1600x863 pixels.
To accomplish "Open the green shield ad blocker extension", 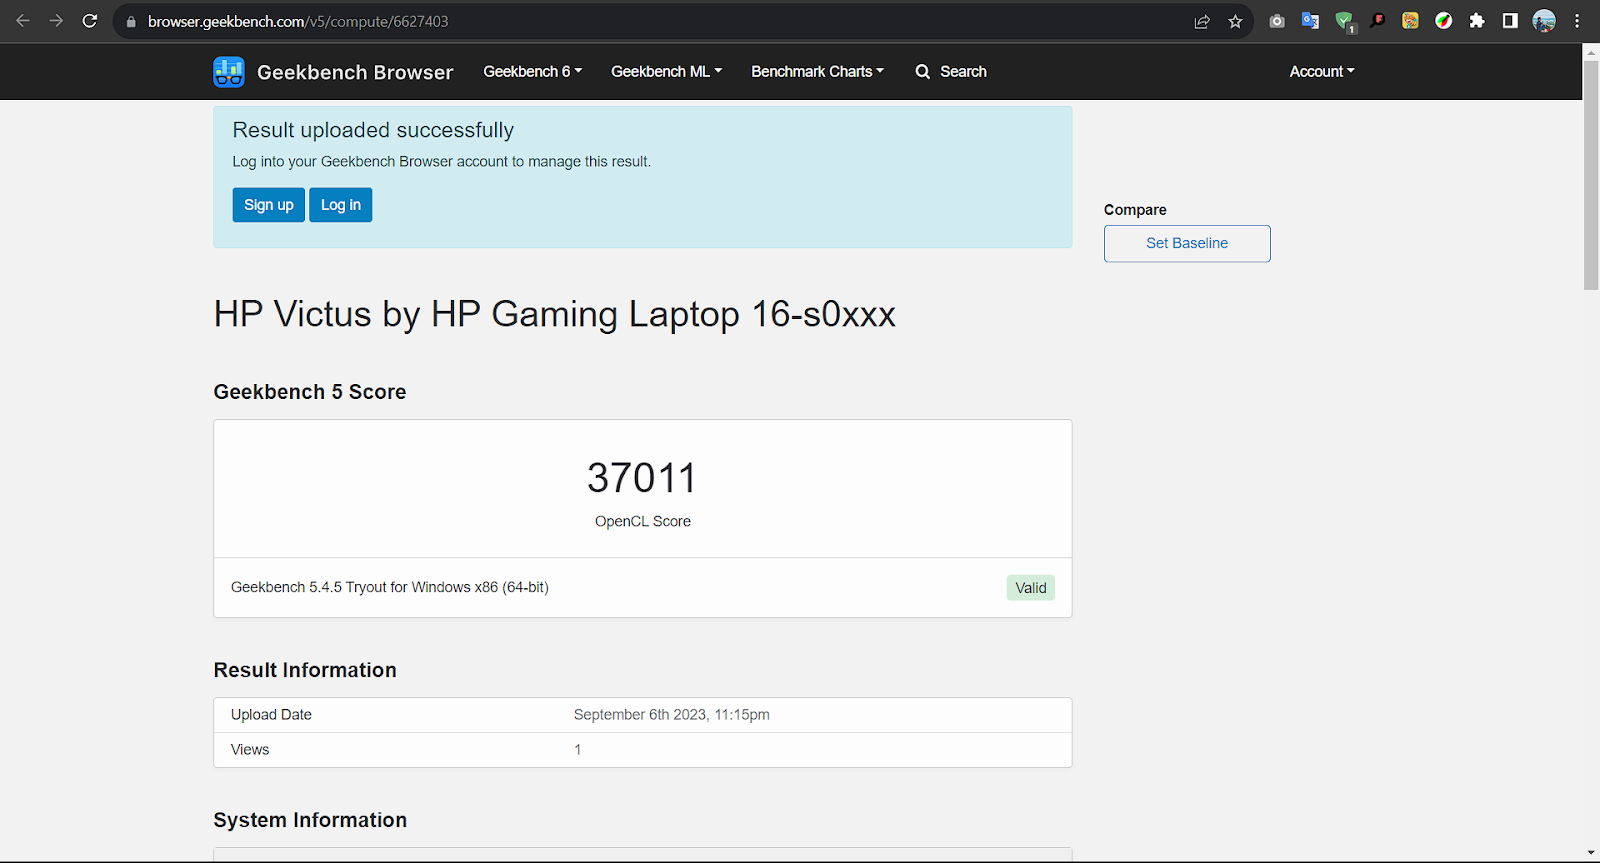I will (x=1344, y=21).
